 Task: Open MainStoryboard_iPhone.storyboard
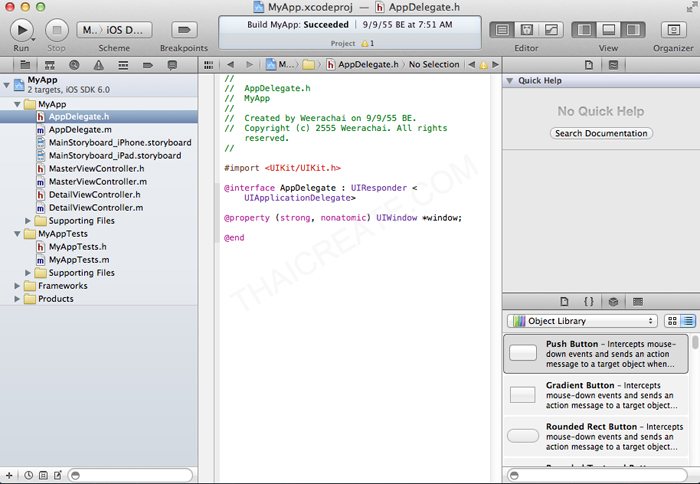[120, 142]
